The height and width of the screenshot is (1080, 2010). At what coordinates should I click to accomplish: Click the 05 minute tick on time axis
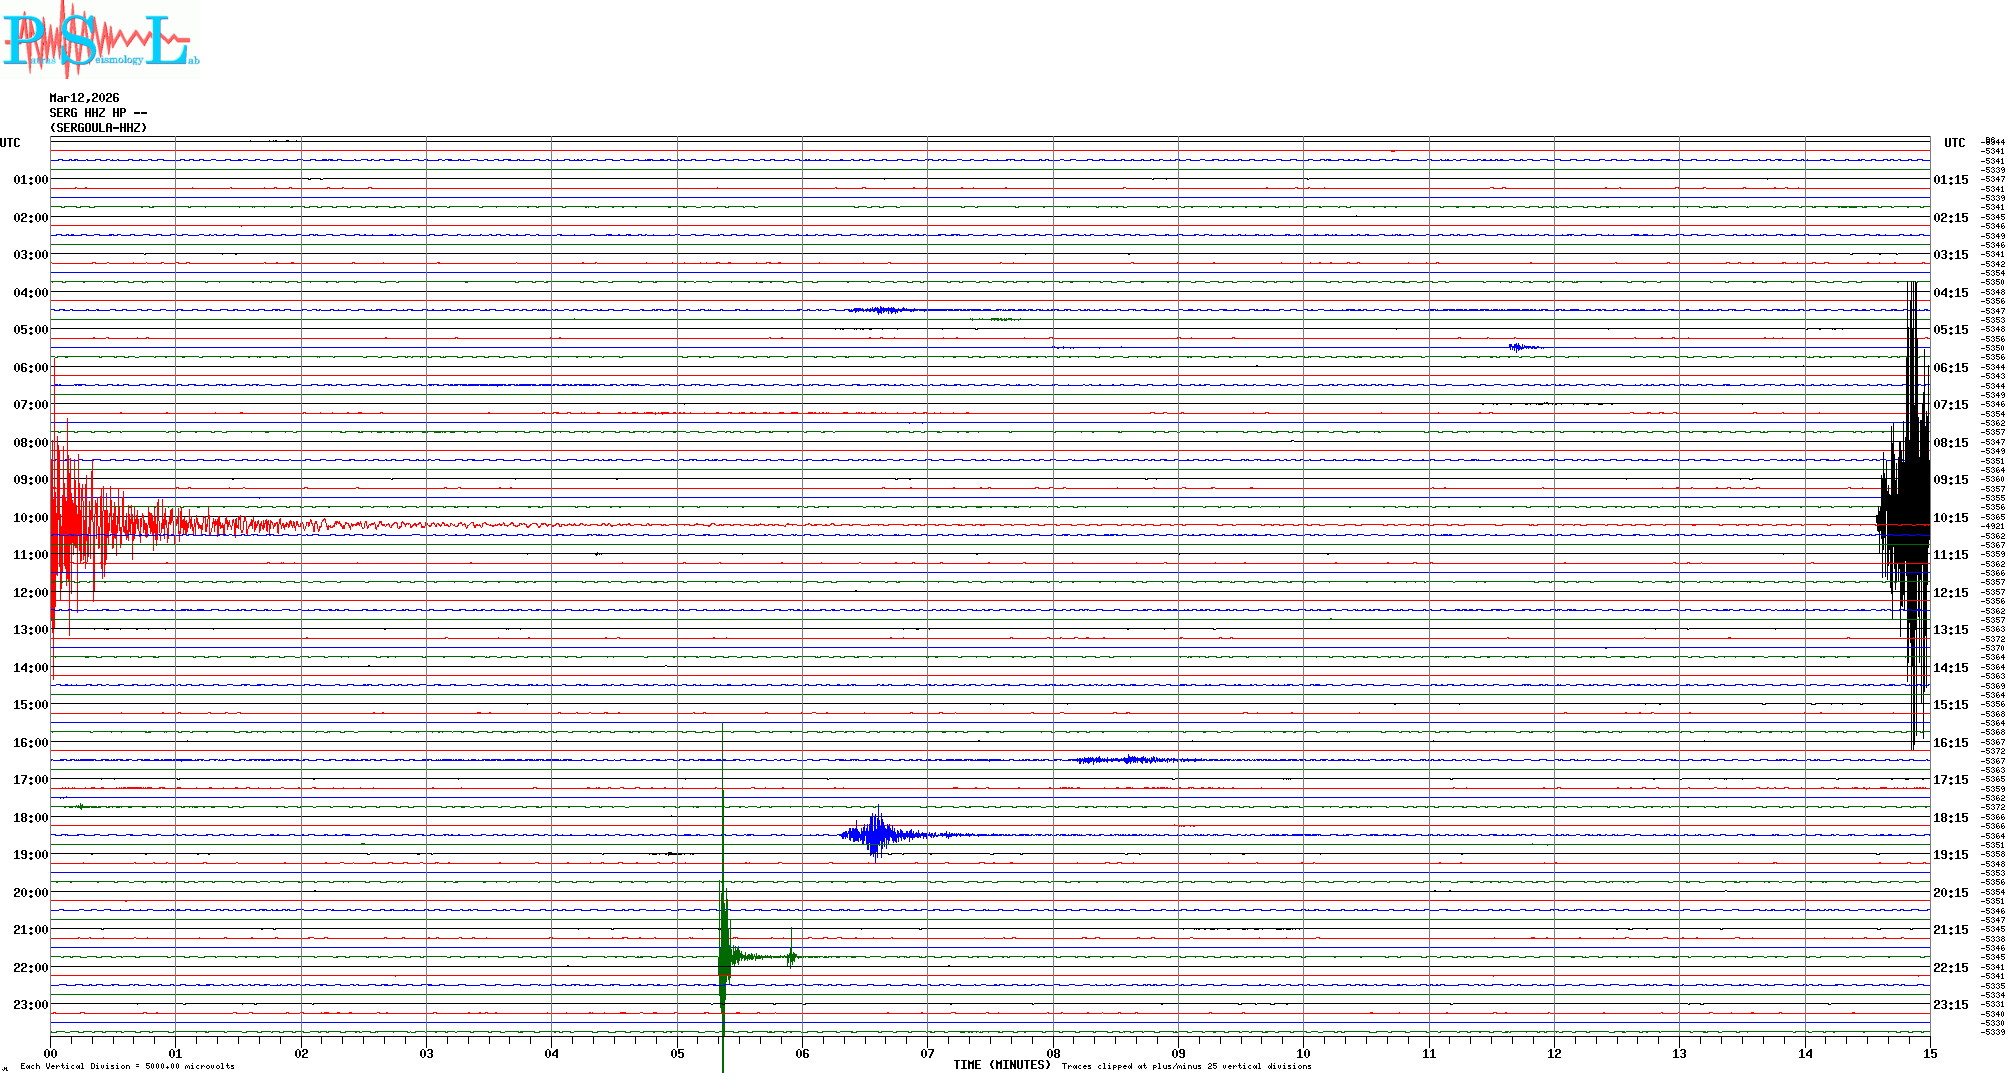677,1053
